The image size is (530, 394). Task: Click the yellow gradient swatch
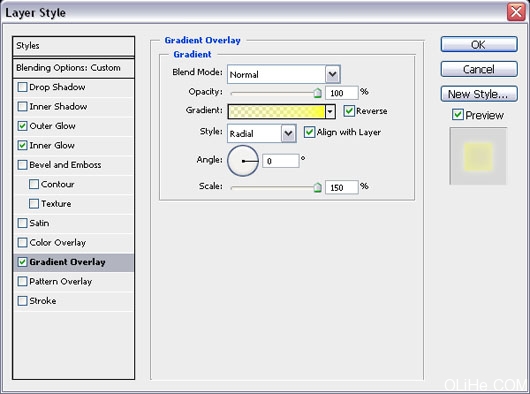pos(276,111)
